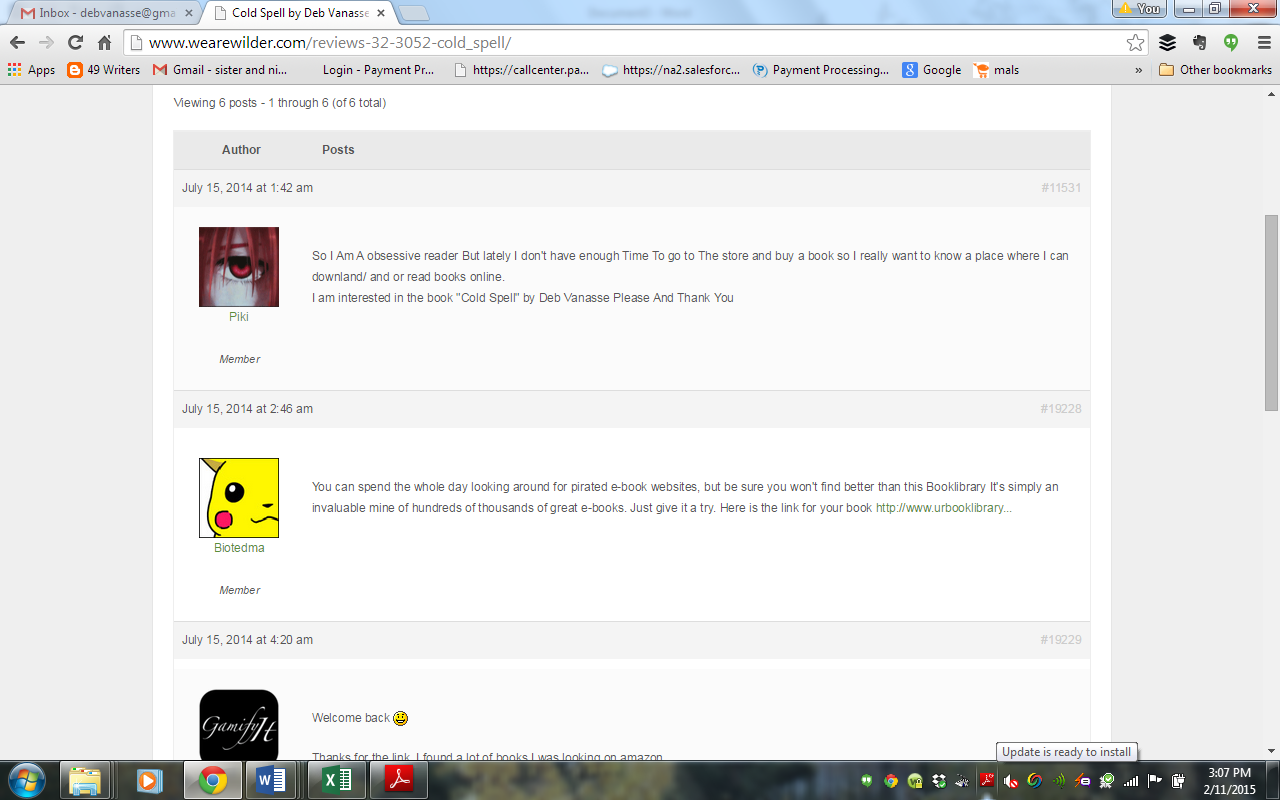Open Piki's profile name link

pos(239,317)
